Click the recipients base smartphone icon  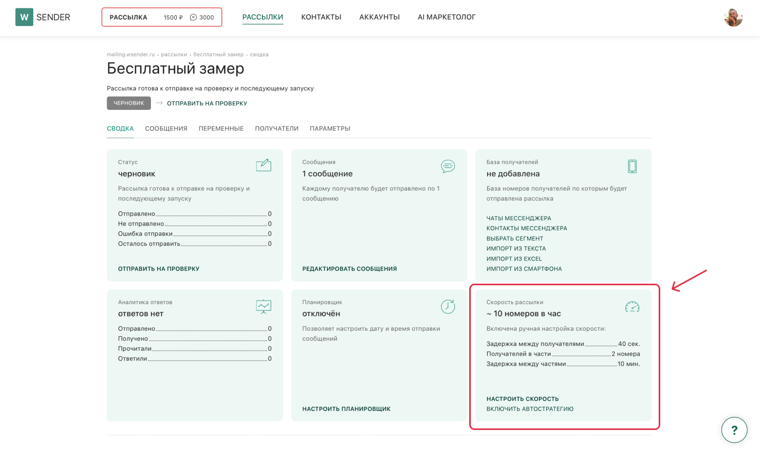[x=632, y=166]
